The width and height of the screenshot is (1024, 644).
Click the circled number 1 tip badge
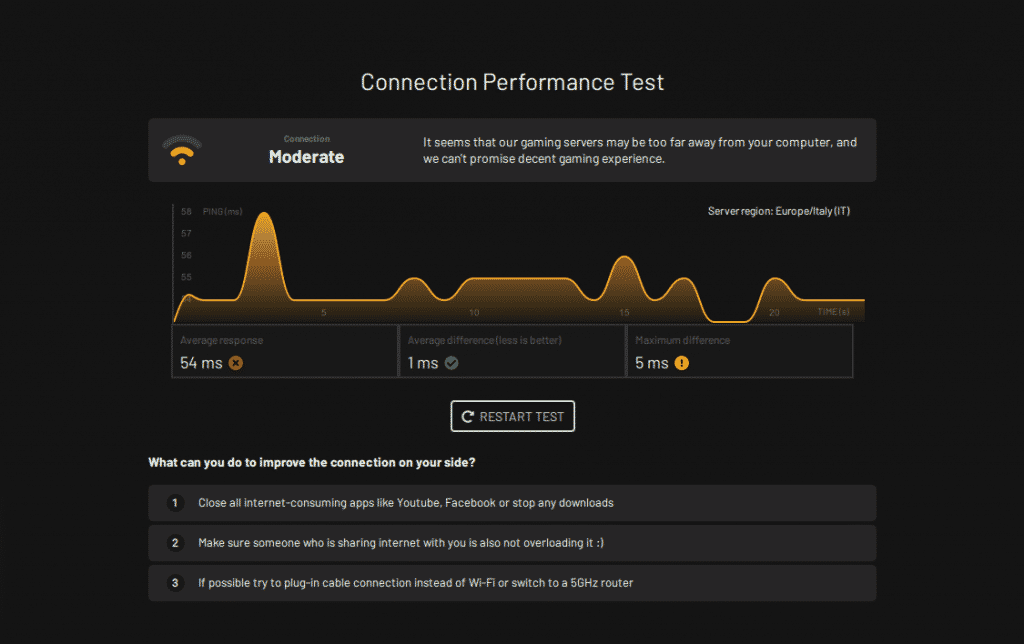(175, 503)
